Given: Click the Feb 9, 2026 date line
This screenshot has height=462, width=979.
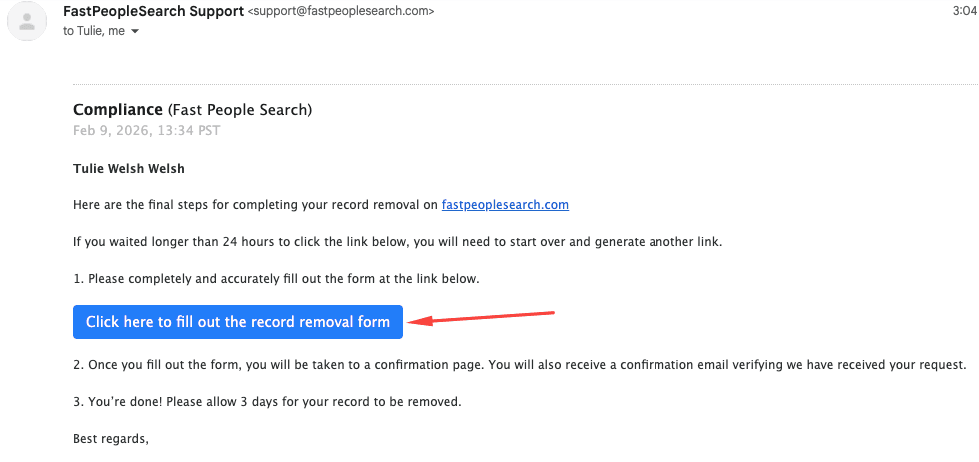Looking at the screenshot, I should point(146,131).
